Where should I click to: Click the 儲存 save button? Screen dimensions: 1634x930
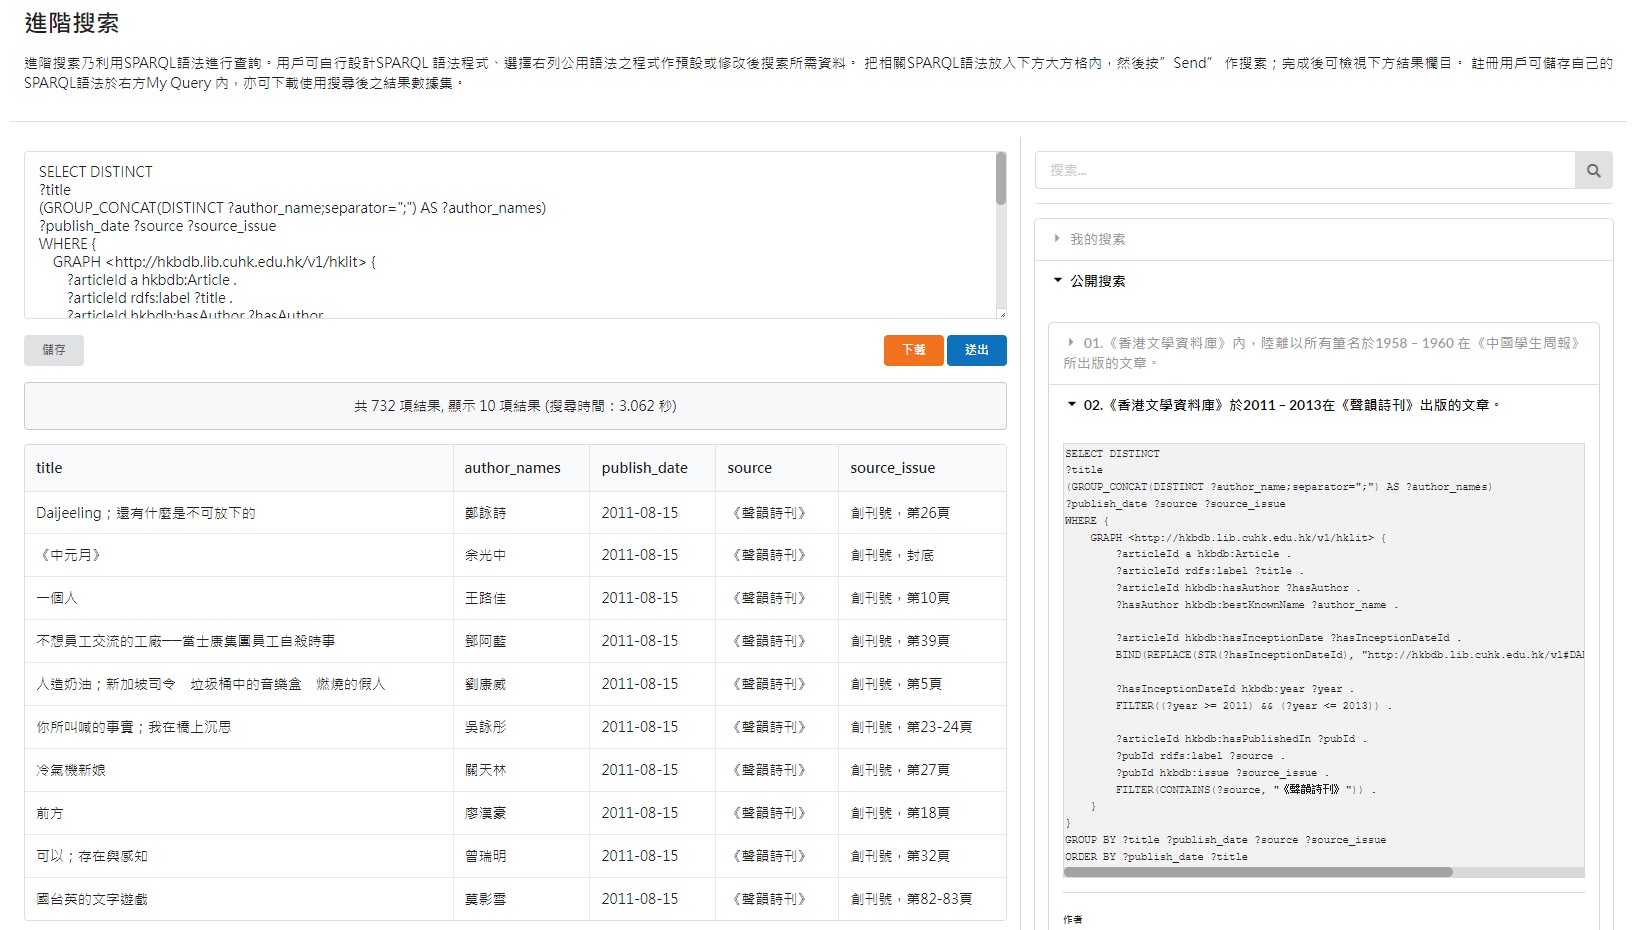[x=54, y=350]
